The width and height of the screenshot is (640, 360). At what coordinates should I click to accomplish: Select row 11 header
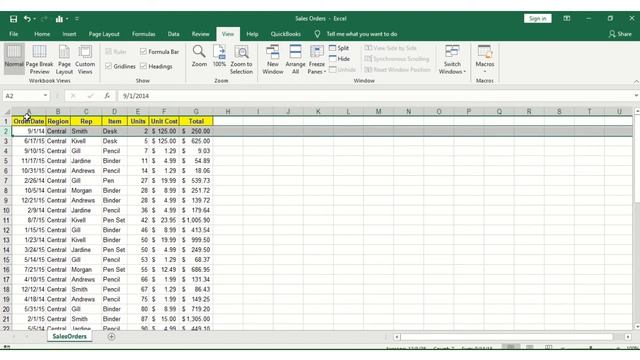tap(6, 220)
